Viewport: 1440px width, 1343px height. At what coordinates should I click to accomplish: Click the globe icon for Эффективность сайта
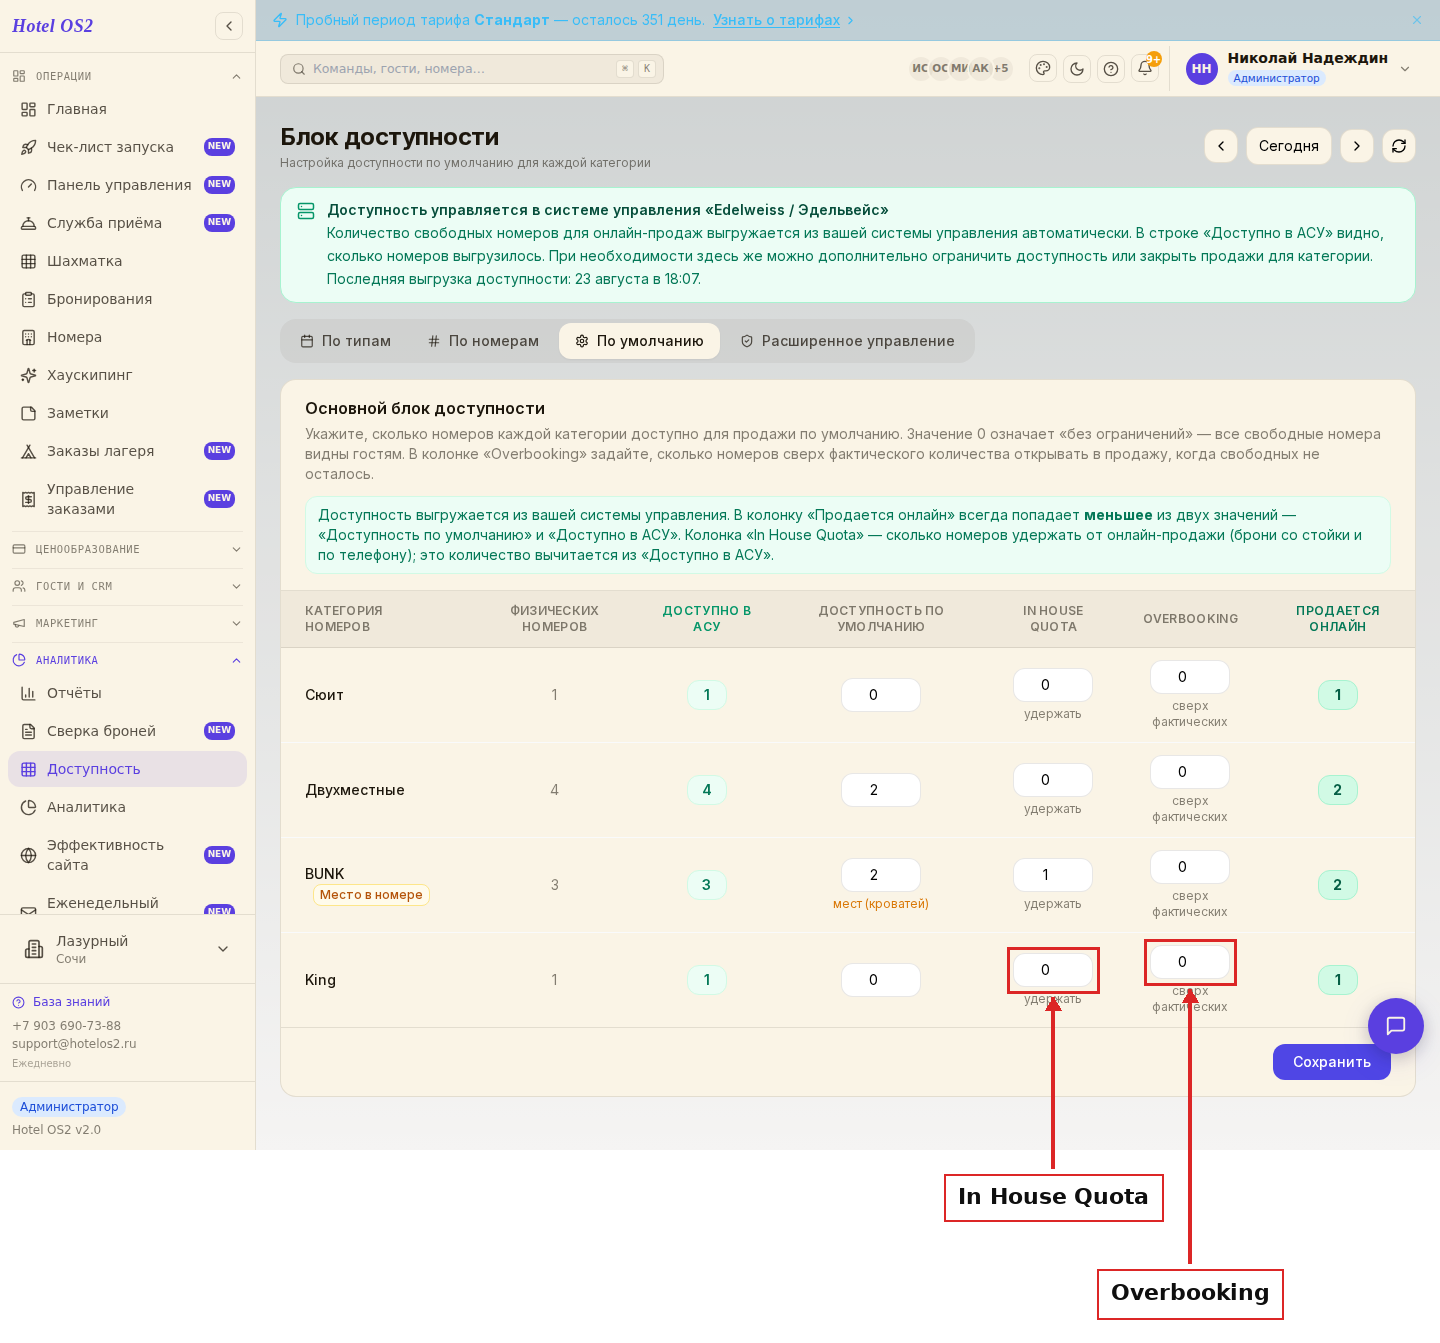coord(29,855)
